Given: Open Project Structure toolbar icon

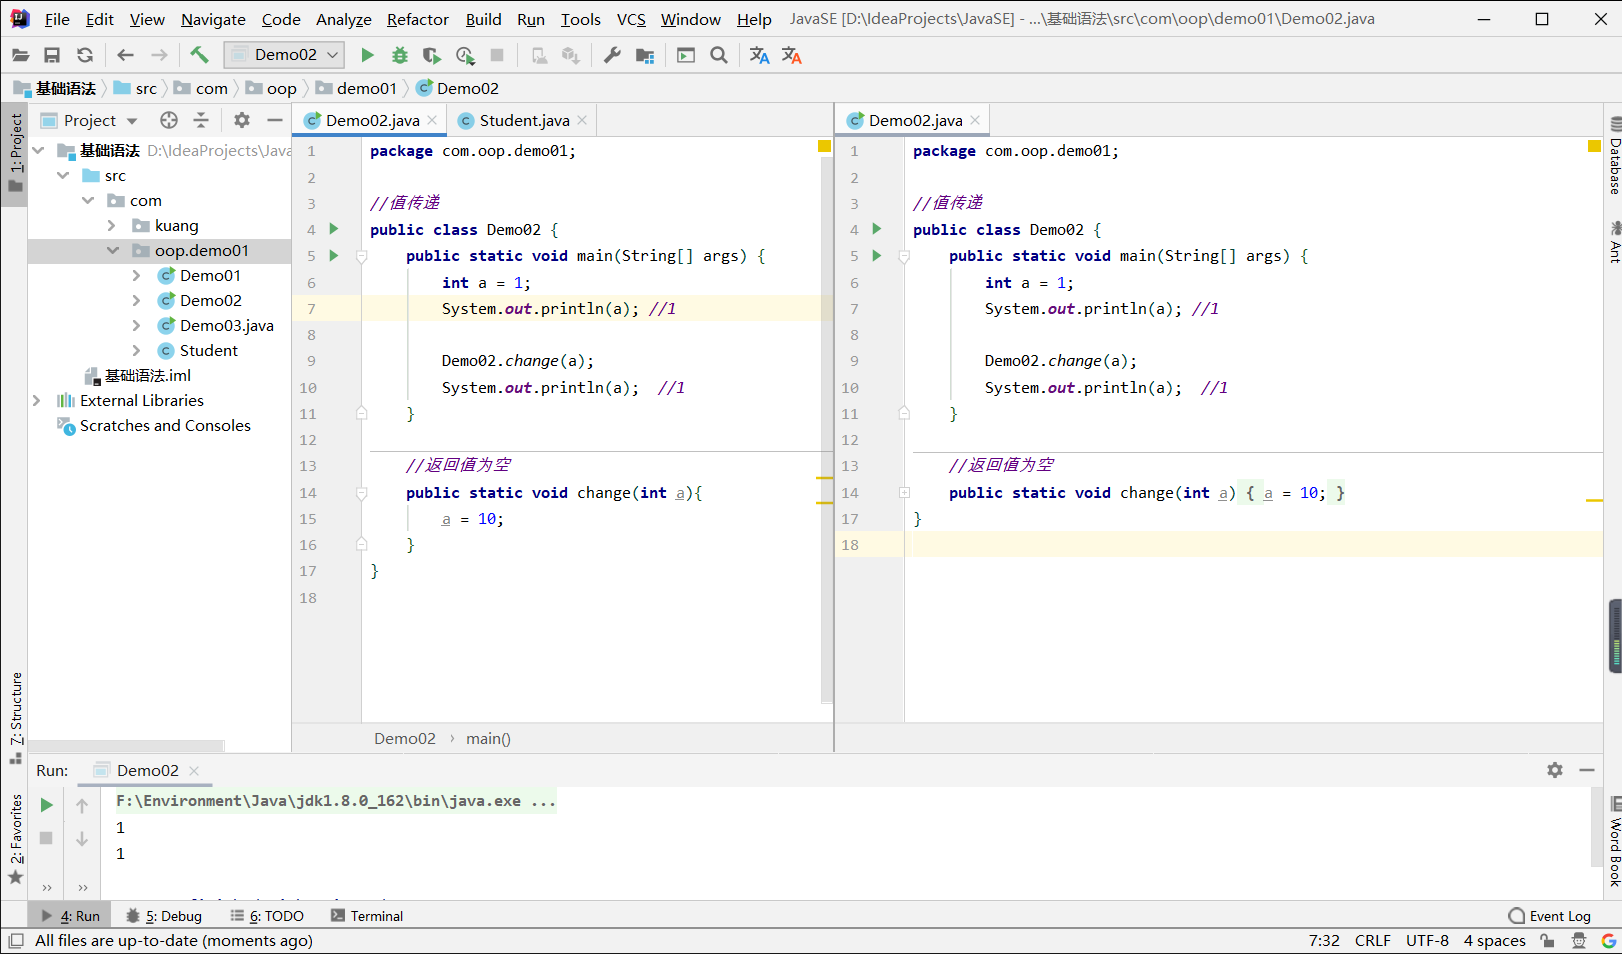Looking at the screenshot, I should click(x=645, y=55).
